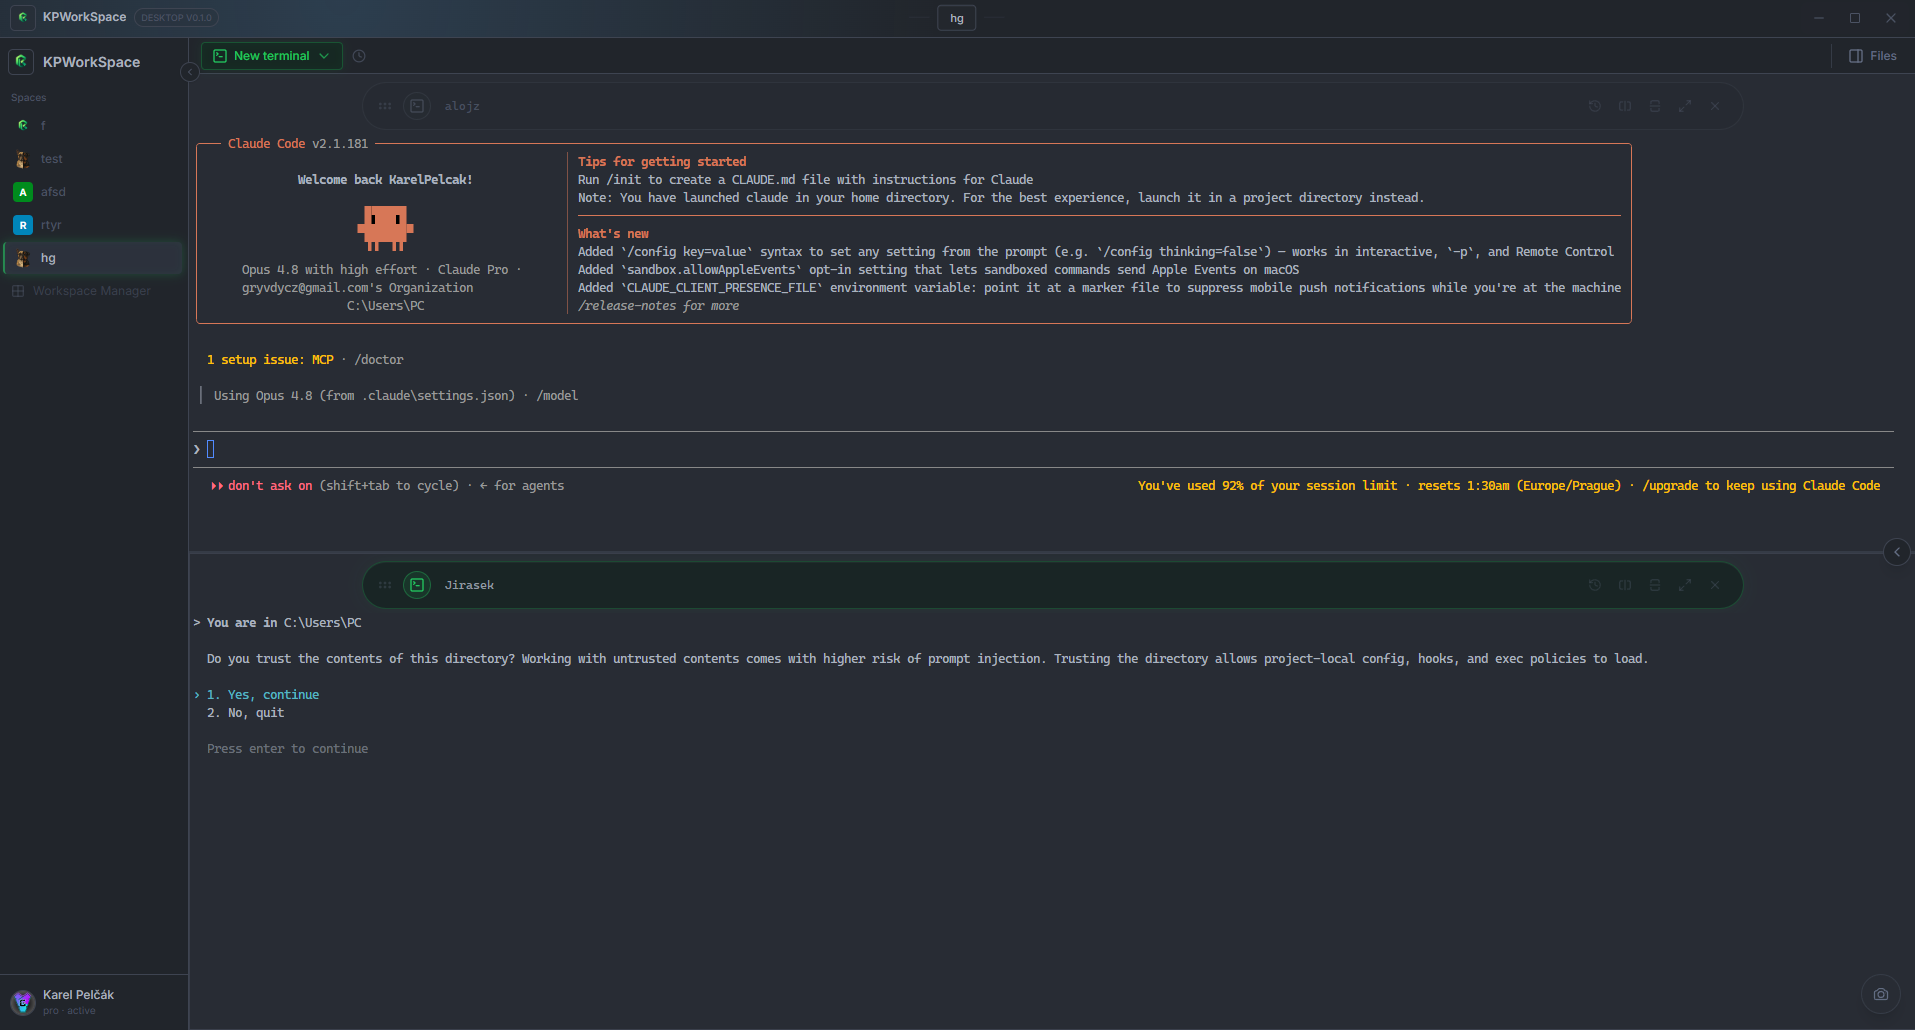Image resolution: width=1915 pixels, height=1030 pixels.
Task: Choose option '2. No, quit'
Action: click(246, 713)
